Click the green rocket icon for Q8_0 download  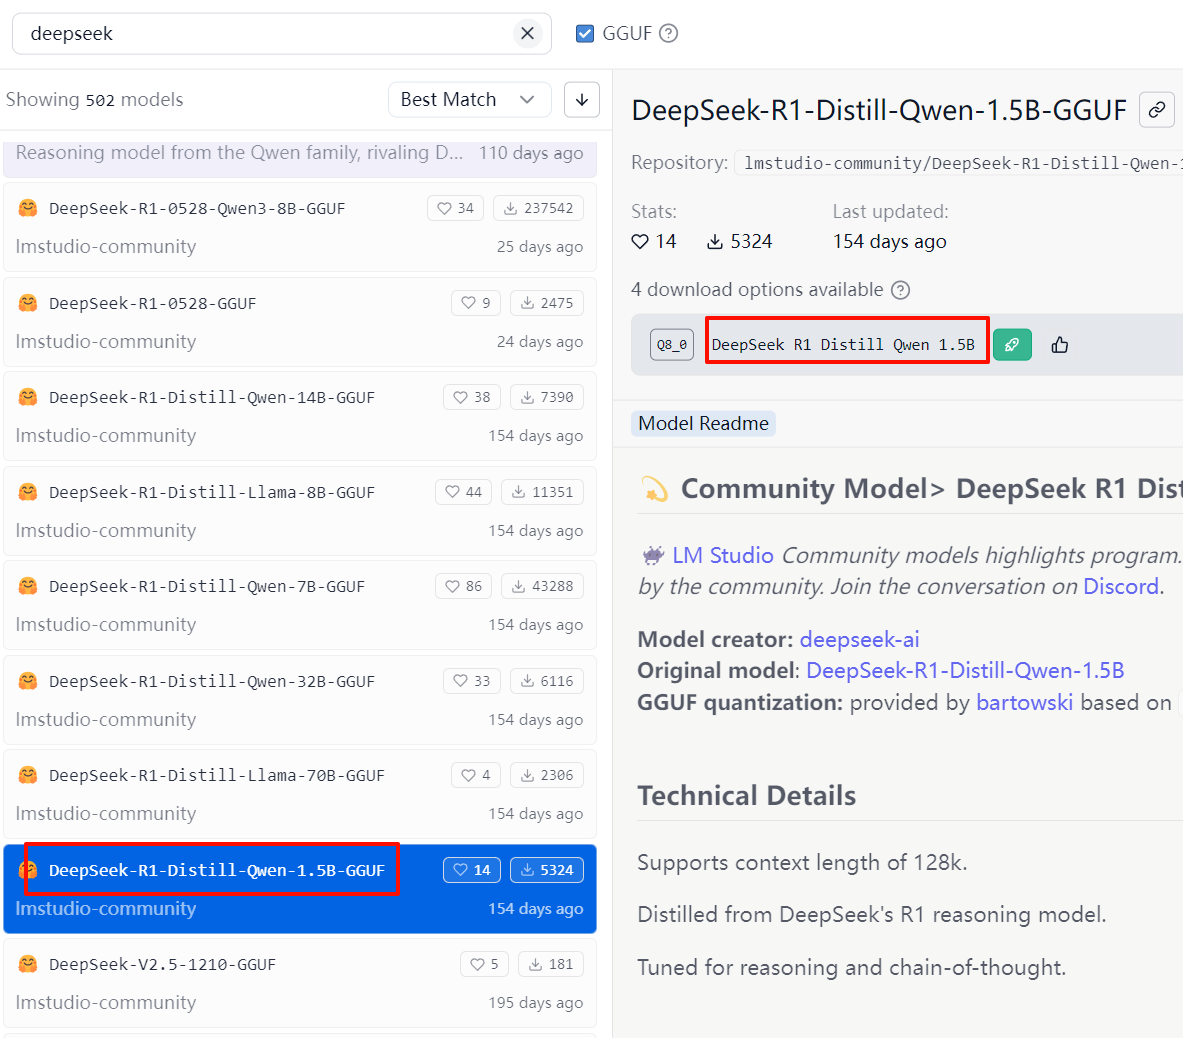tap(1012, 345)
